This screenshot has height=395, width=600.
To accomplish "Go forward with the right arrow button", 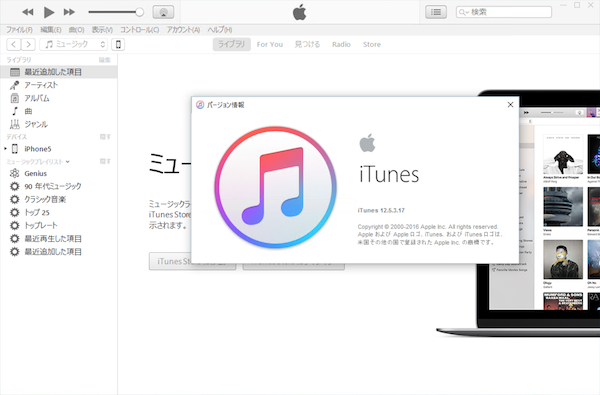I will tap(28, 44).
